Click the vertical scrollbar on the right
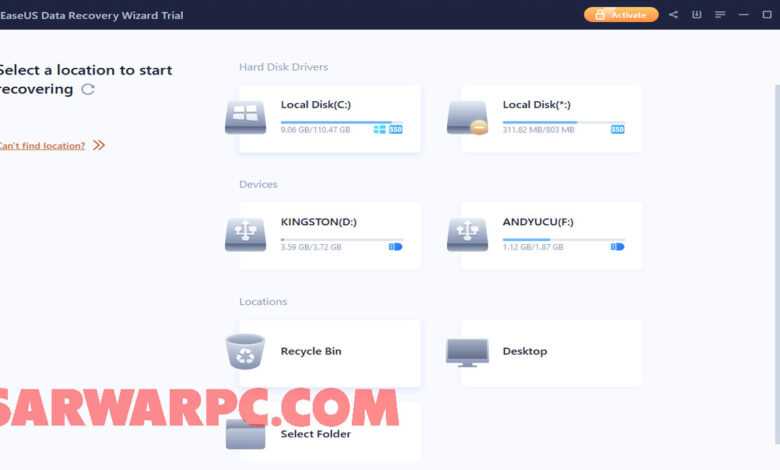Image resolution: width=780 pixels, height=470 pixels. pyautogui.click(x=777, y=264)
